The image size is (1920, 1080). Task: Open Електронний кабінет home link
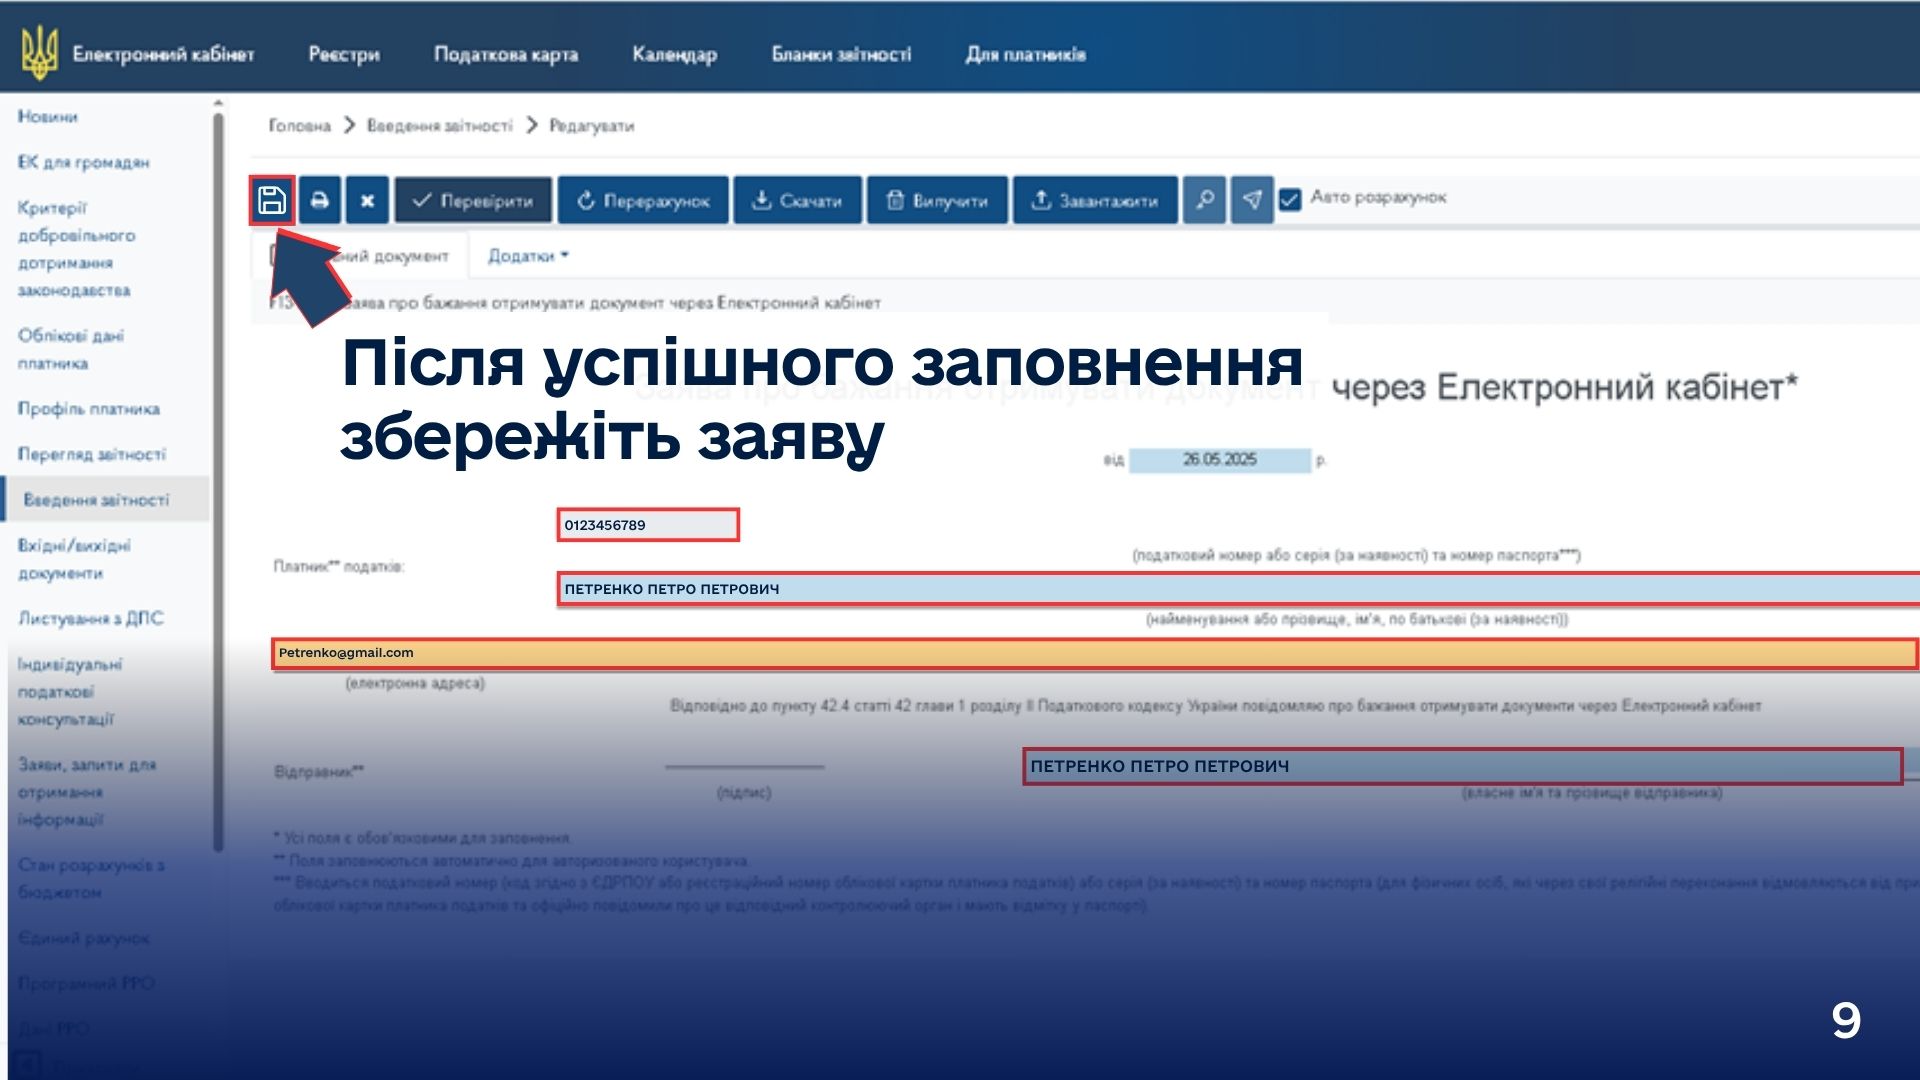coord(164,54)
